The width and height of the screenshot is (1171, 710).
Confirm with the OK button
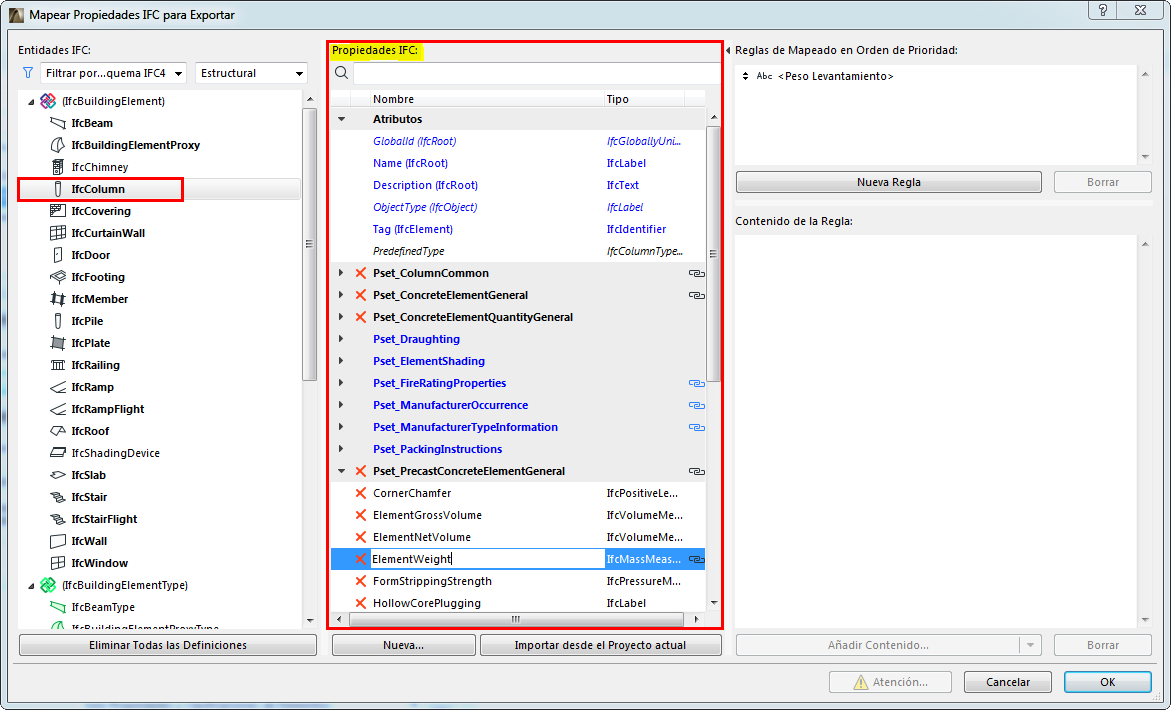click(1108, 682)
